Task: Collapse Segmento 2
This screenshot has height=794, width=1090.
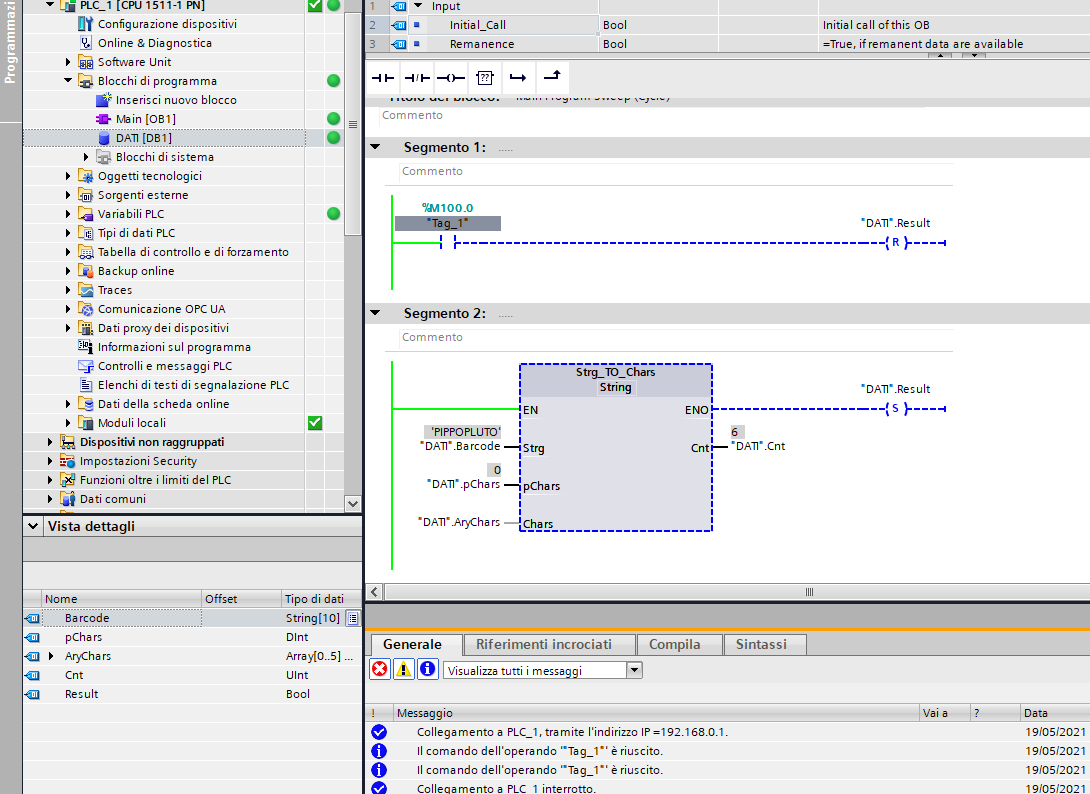Action: [375, 314]
